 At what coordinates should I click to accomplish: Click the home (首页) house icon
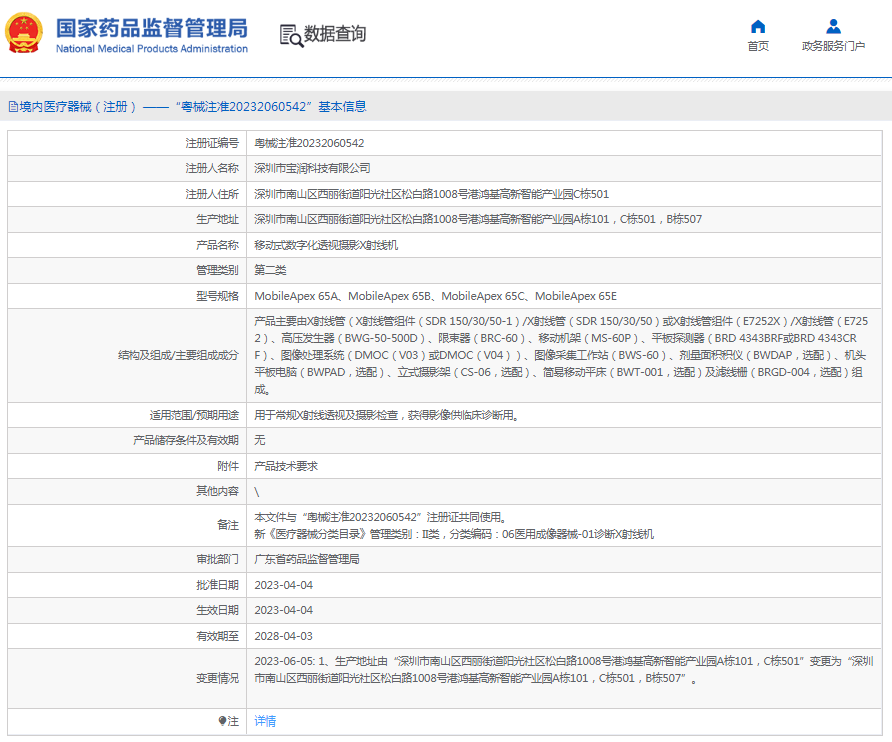click(758, 26)
